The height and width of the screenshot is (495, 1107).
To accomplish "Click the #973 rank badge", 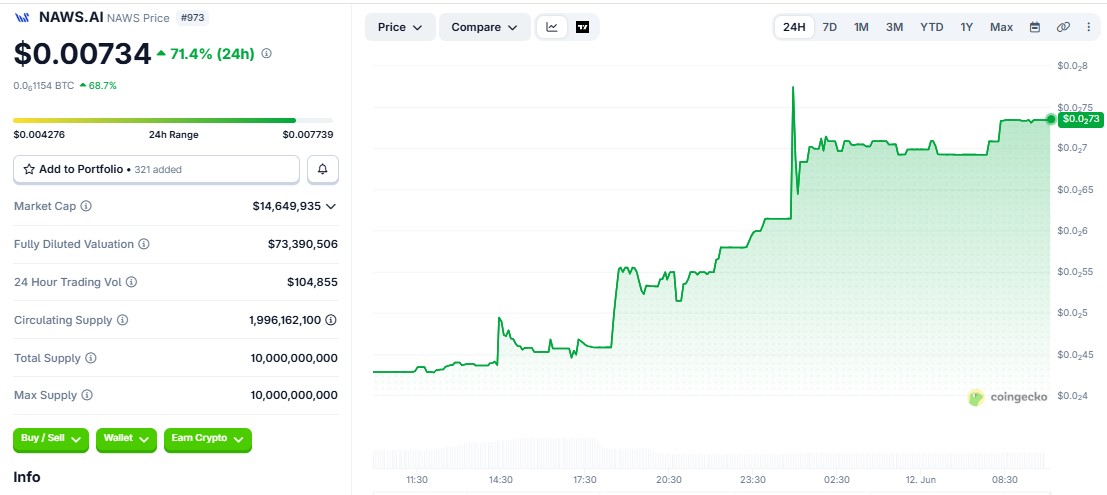I will tap(193, 18).
